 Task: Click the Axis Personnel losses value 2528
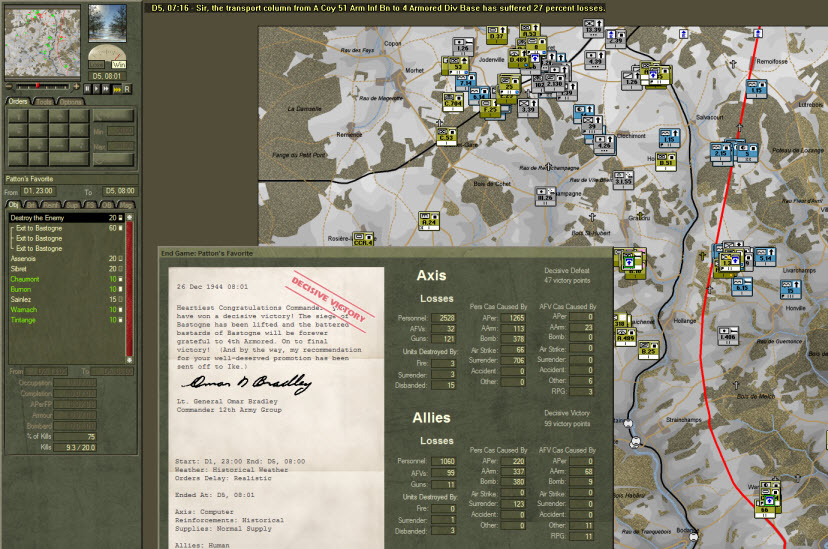[x=443, y=318]
